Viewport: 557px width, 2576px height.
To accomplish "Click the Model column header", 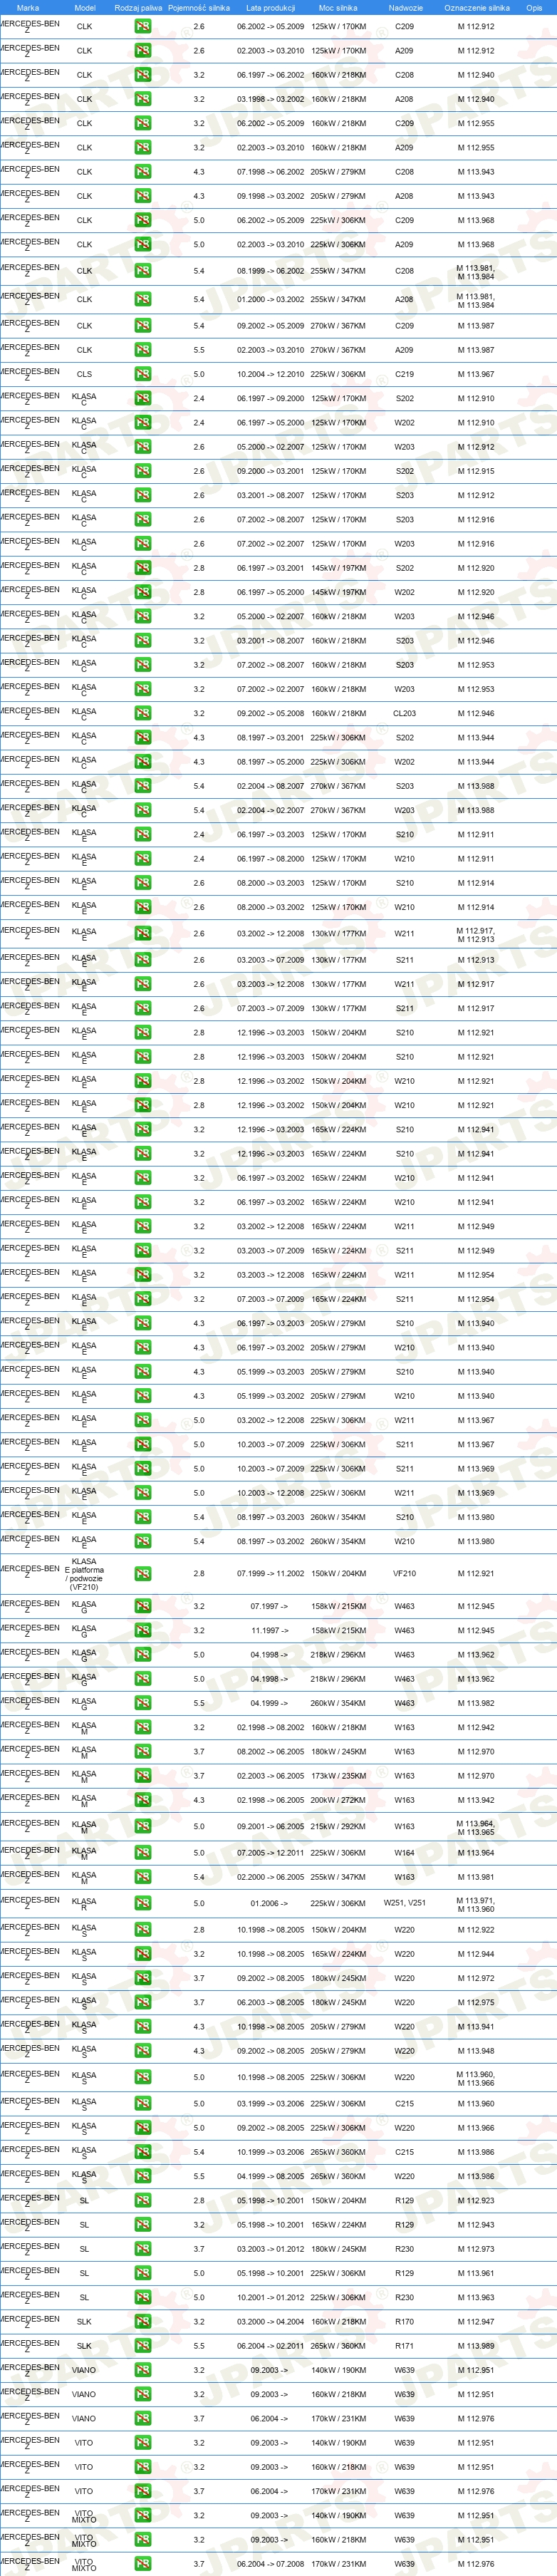I will pyautogui.click(x=85, y=7).
